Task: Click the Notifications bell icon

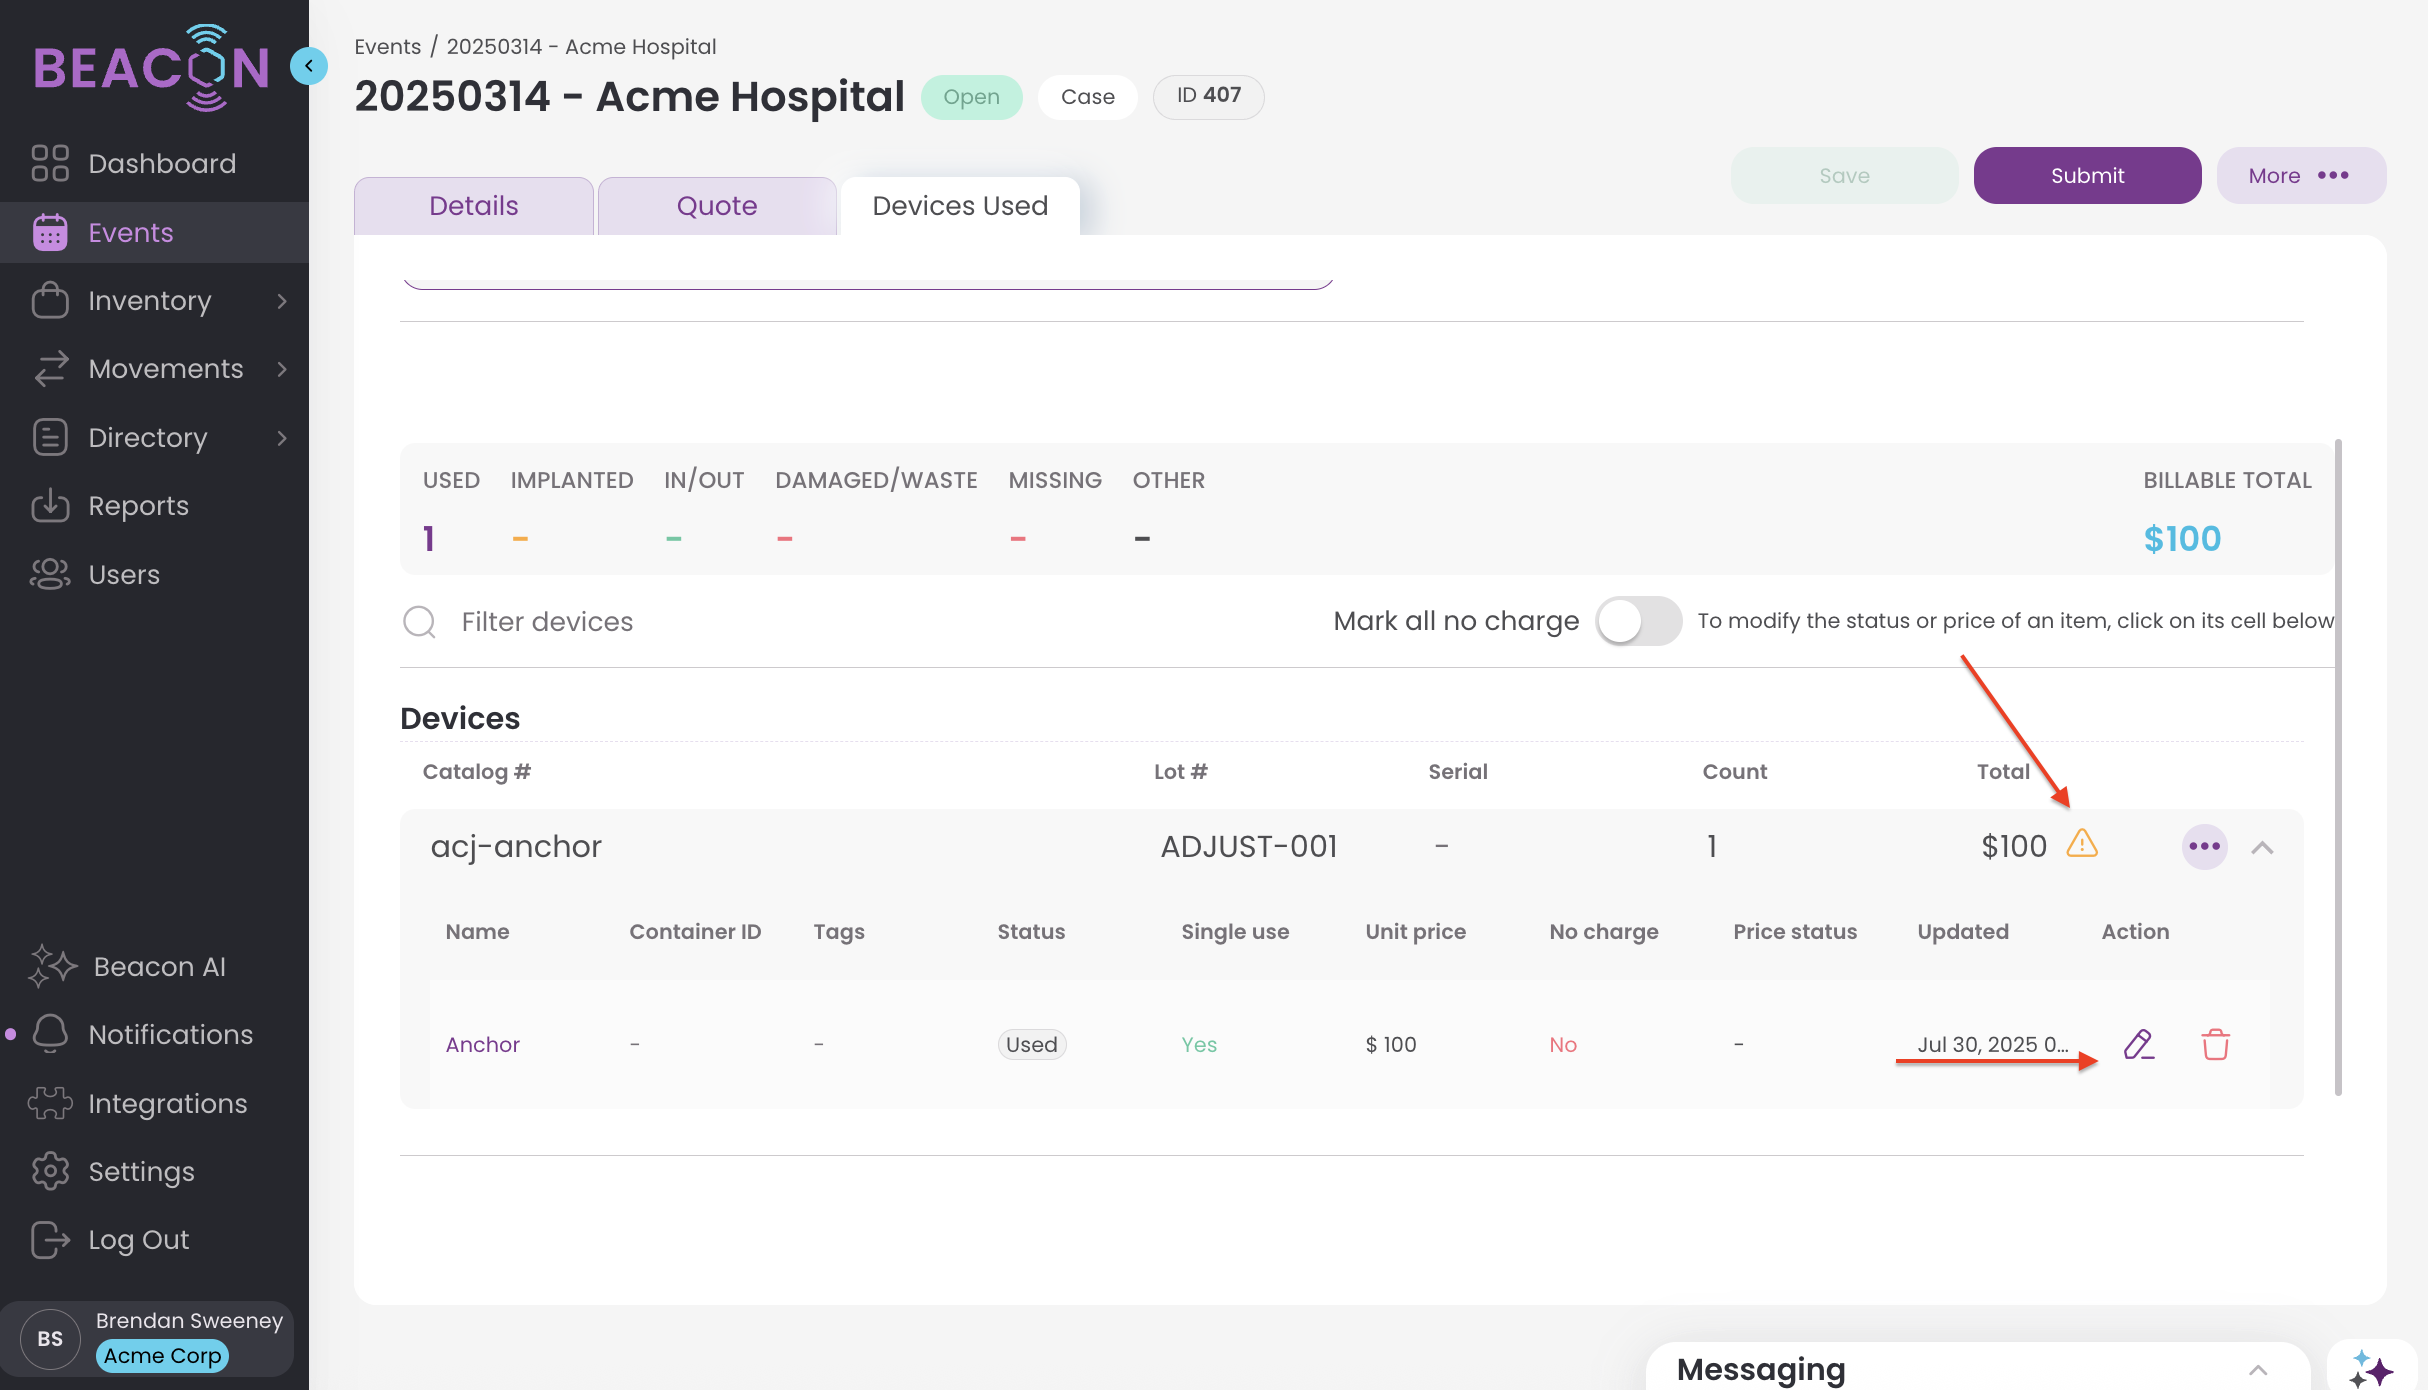Action: [50, 1034]
